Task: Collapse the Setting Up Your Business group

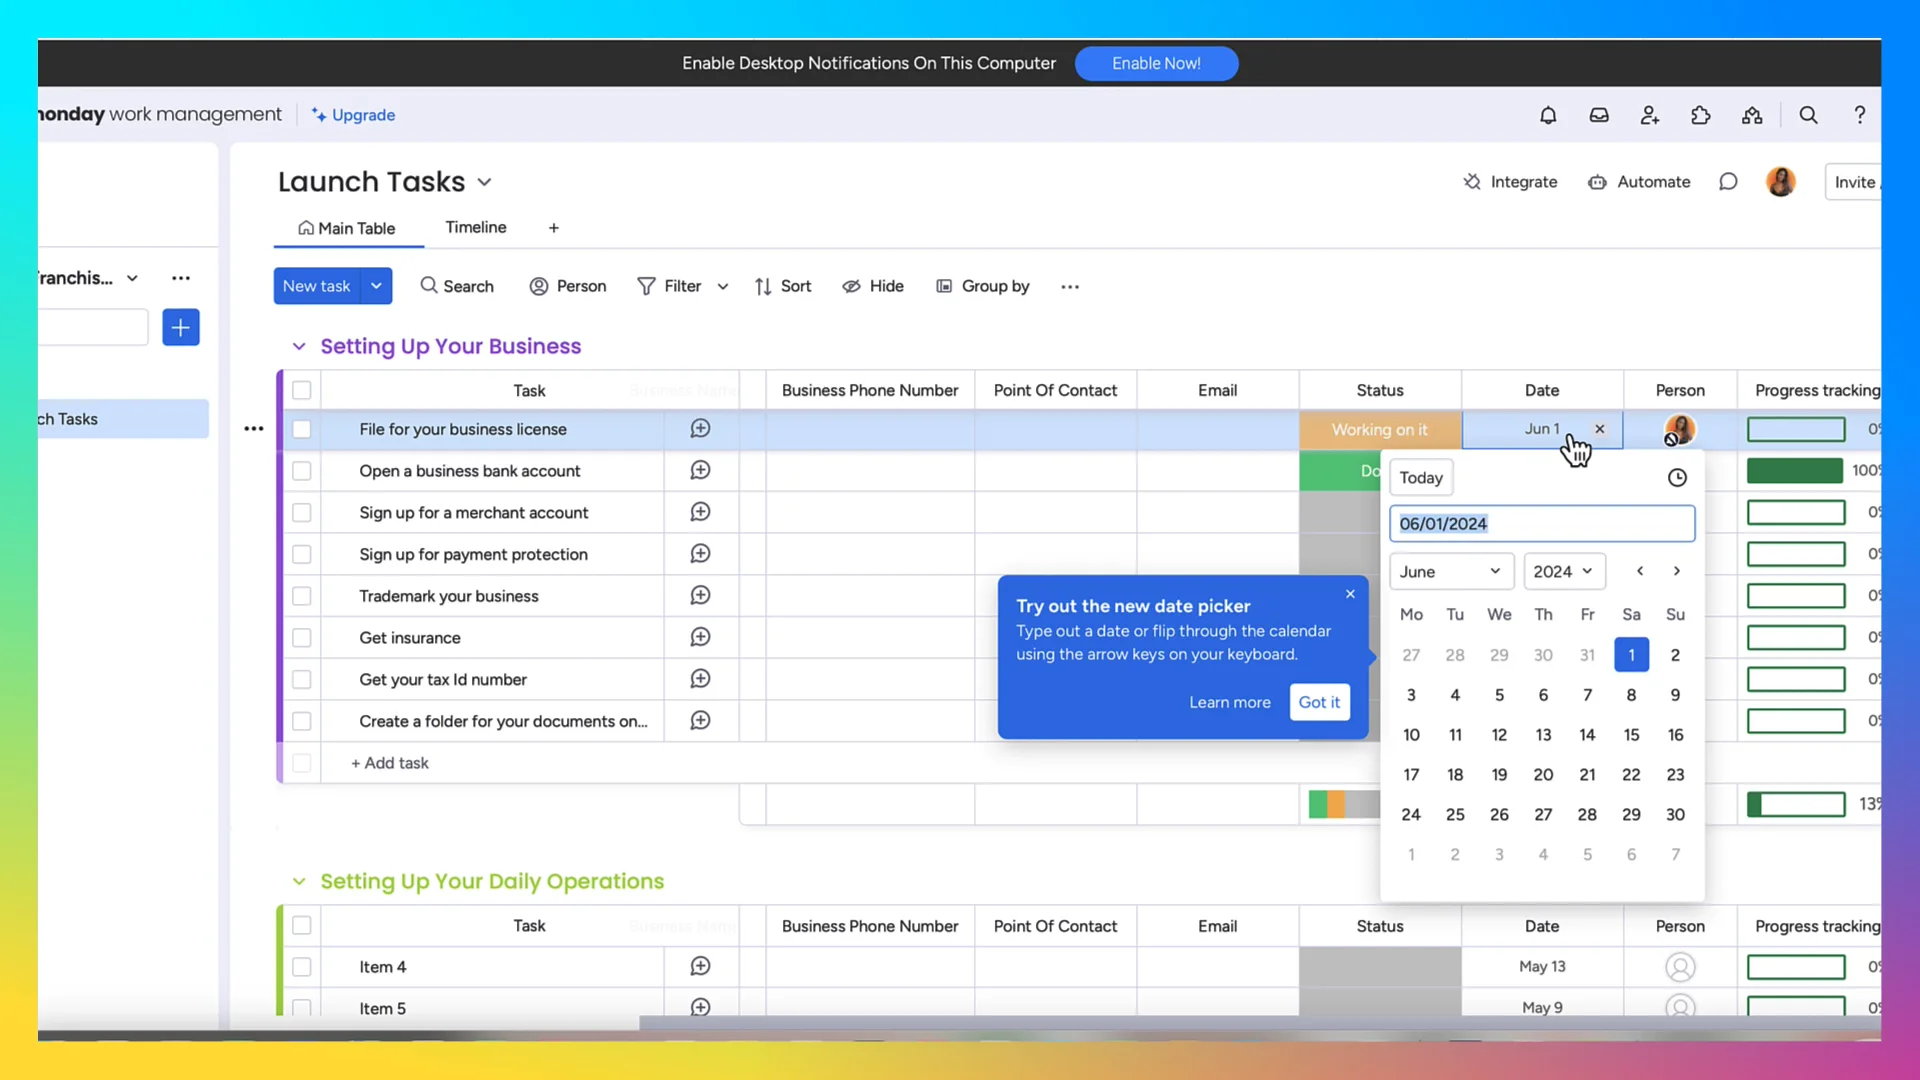Action: click(x=299, y=346)
